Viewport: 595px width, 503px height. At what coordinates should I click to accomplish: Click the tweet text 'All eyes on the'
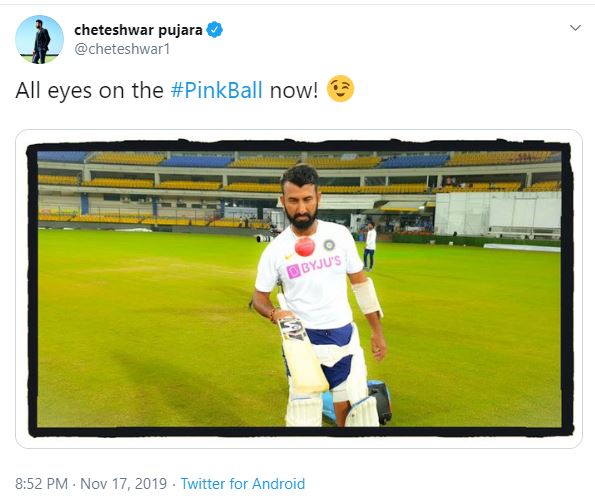tap(90, 90)
